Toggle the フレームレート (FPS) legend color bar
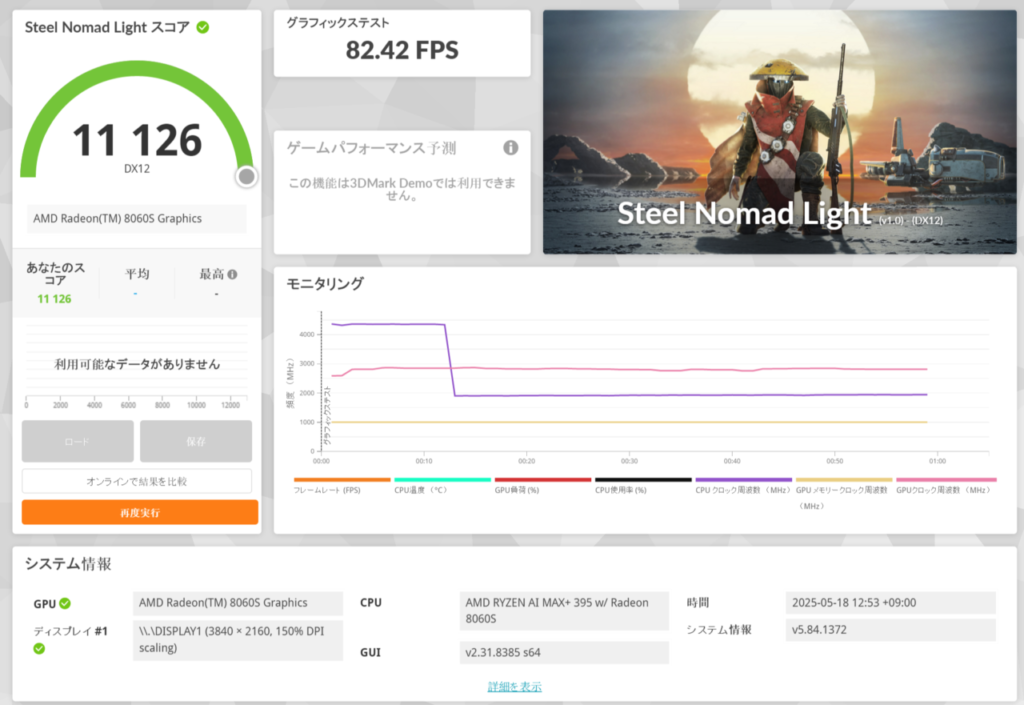1024x705 pixels. tap(342, 480)
